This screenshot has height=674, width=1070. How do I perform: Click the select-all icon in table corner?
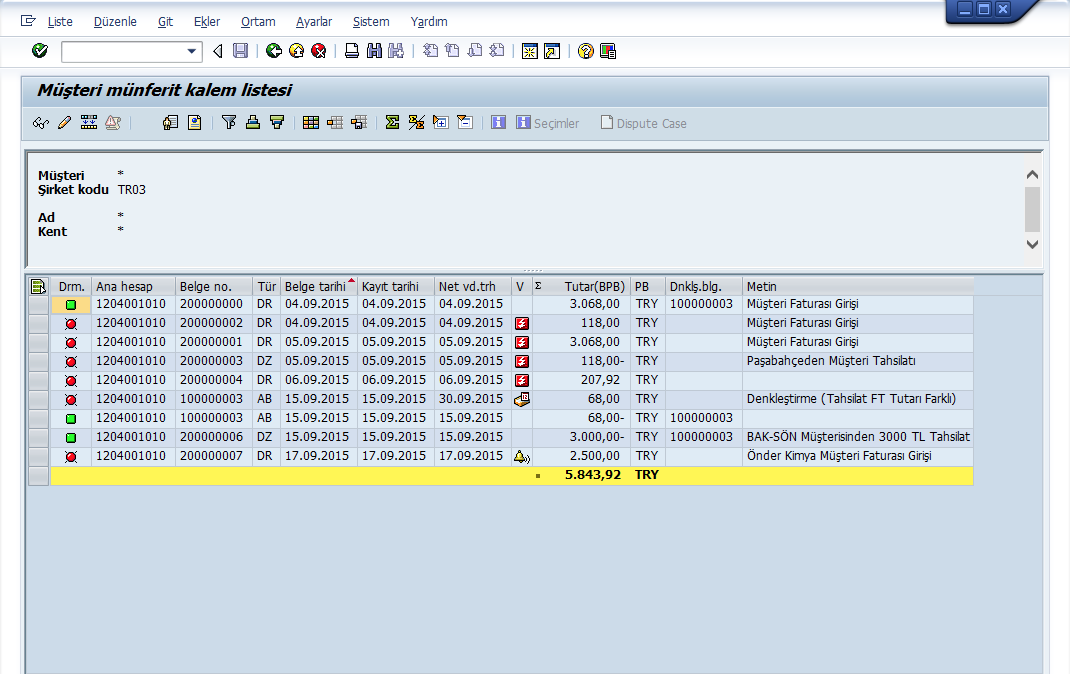[38, 287]
